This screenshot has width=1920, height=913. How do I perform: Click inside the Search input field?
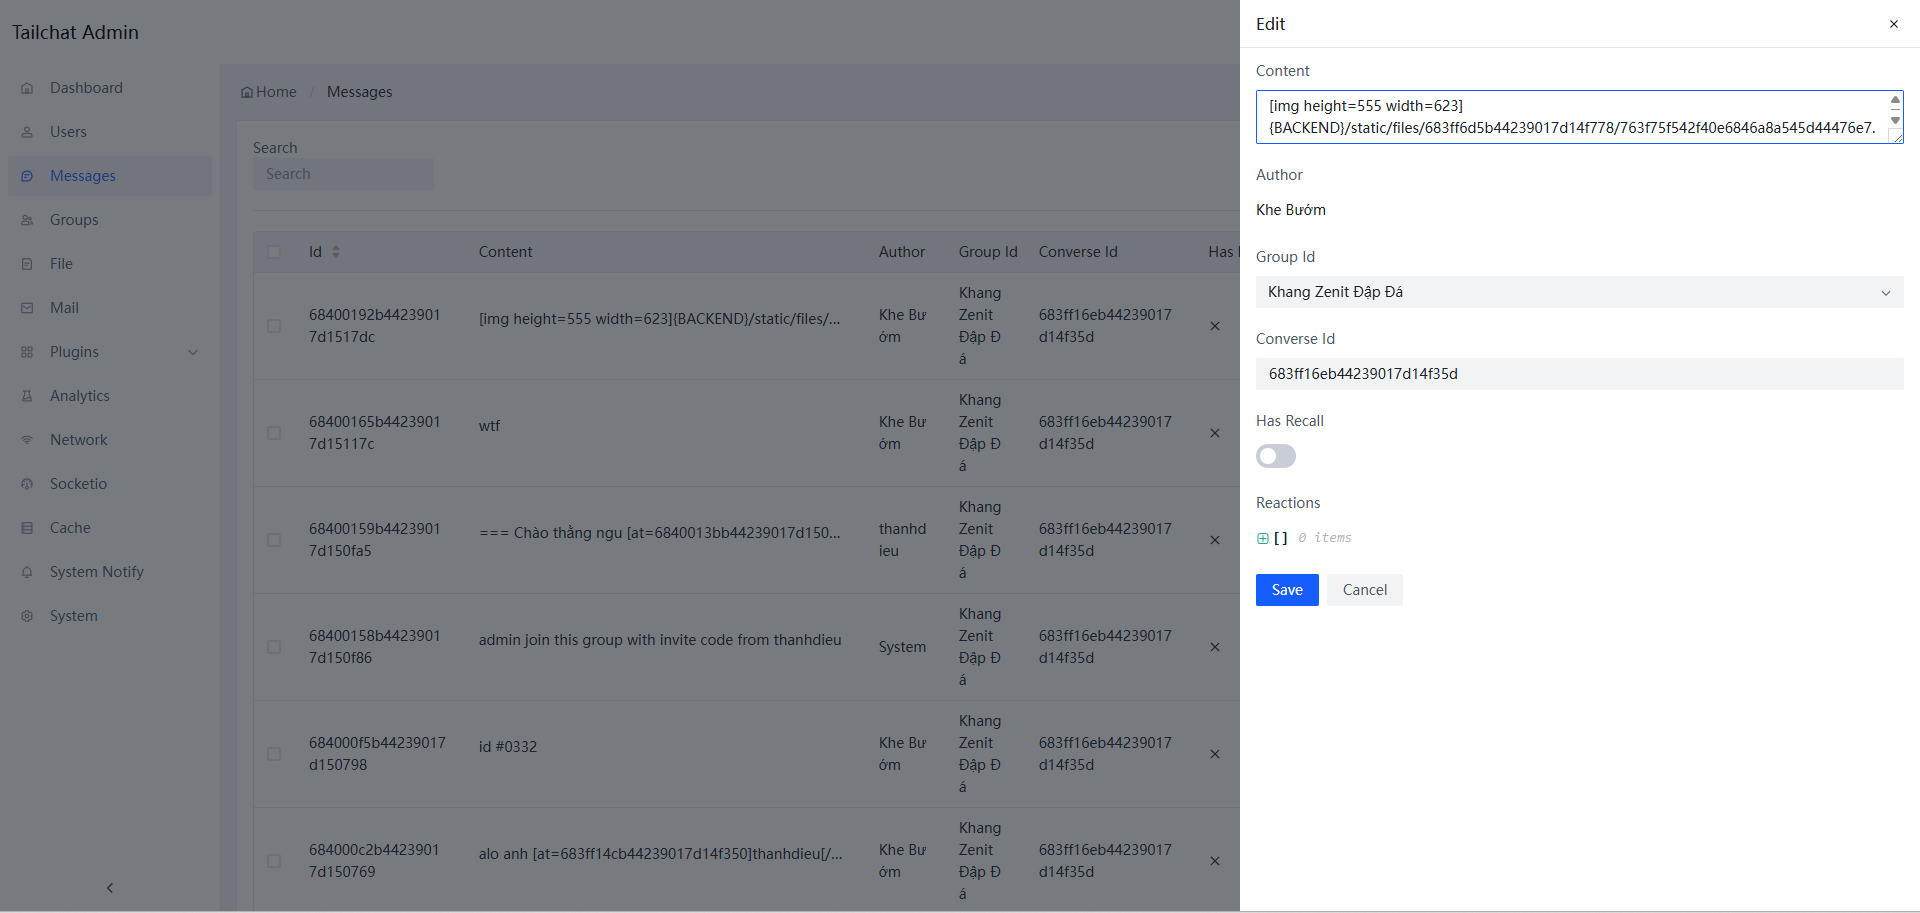point(343,173)
